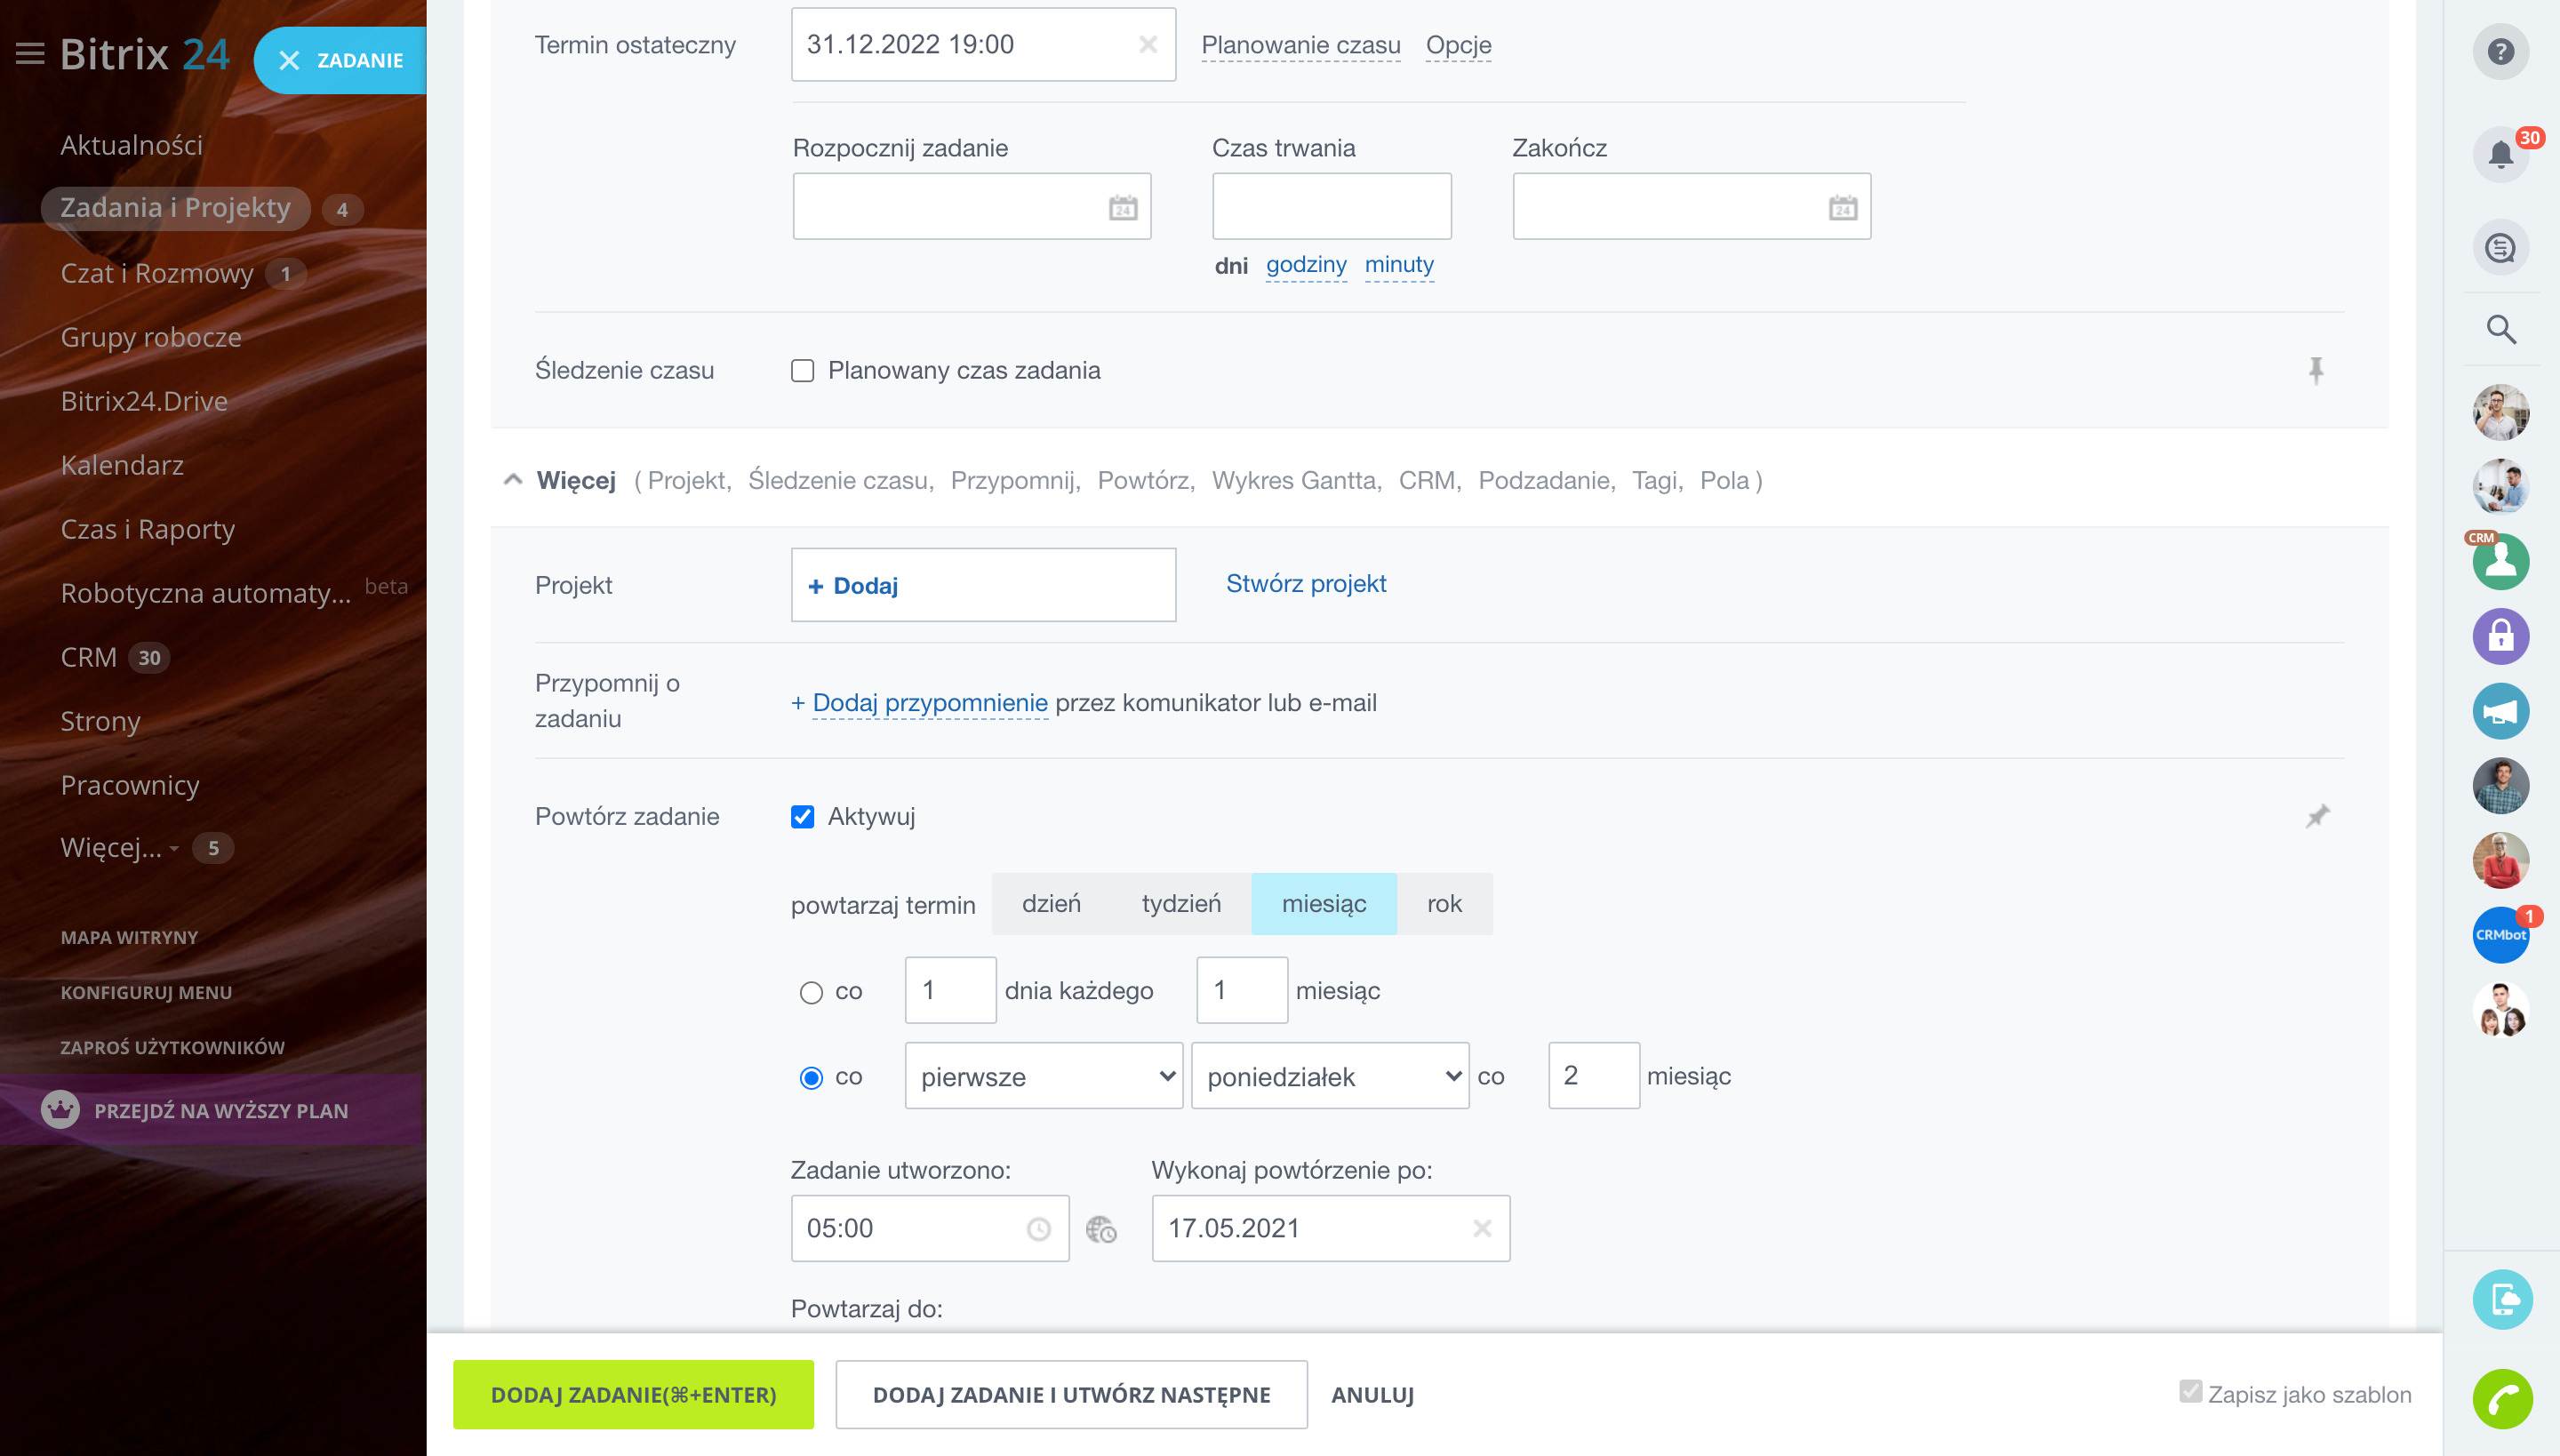Viewport: 2560px width, 1456px height.
Task: Collapse the Więcej section chevron
Action: pyautogui.click(x=513, y=480)
